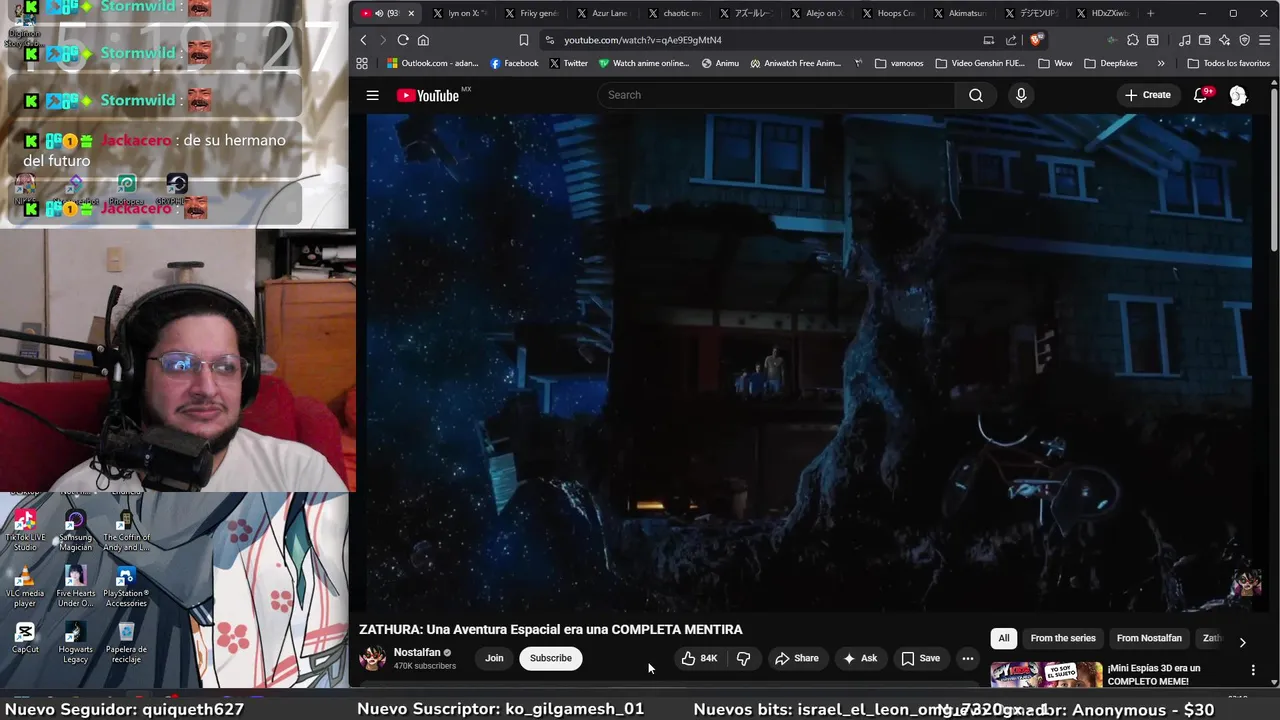Open the YouTube account avatar menu
The height and width of the screenshot is (720, 1280).
pos(1238,95)
